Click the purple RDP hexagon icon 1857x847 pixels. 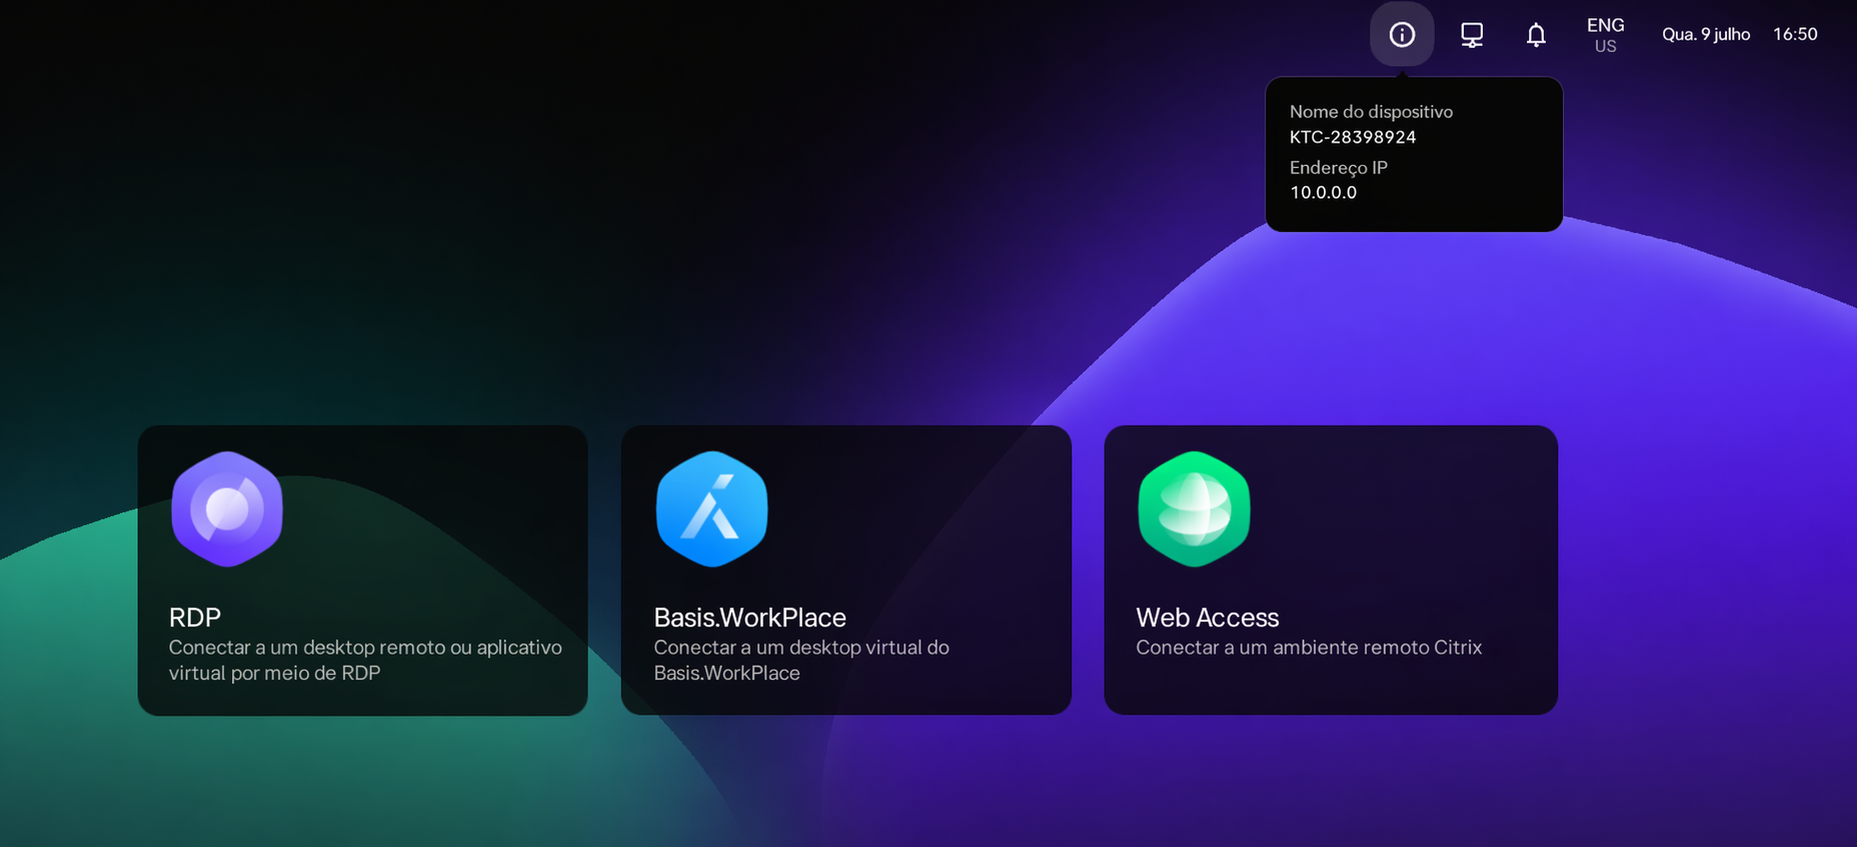tap(227, 509)
